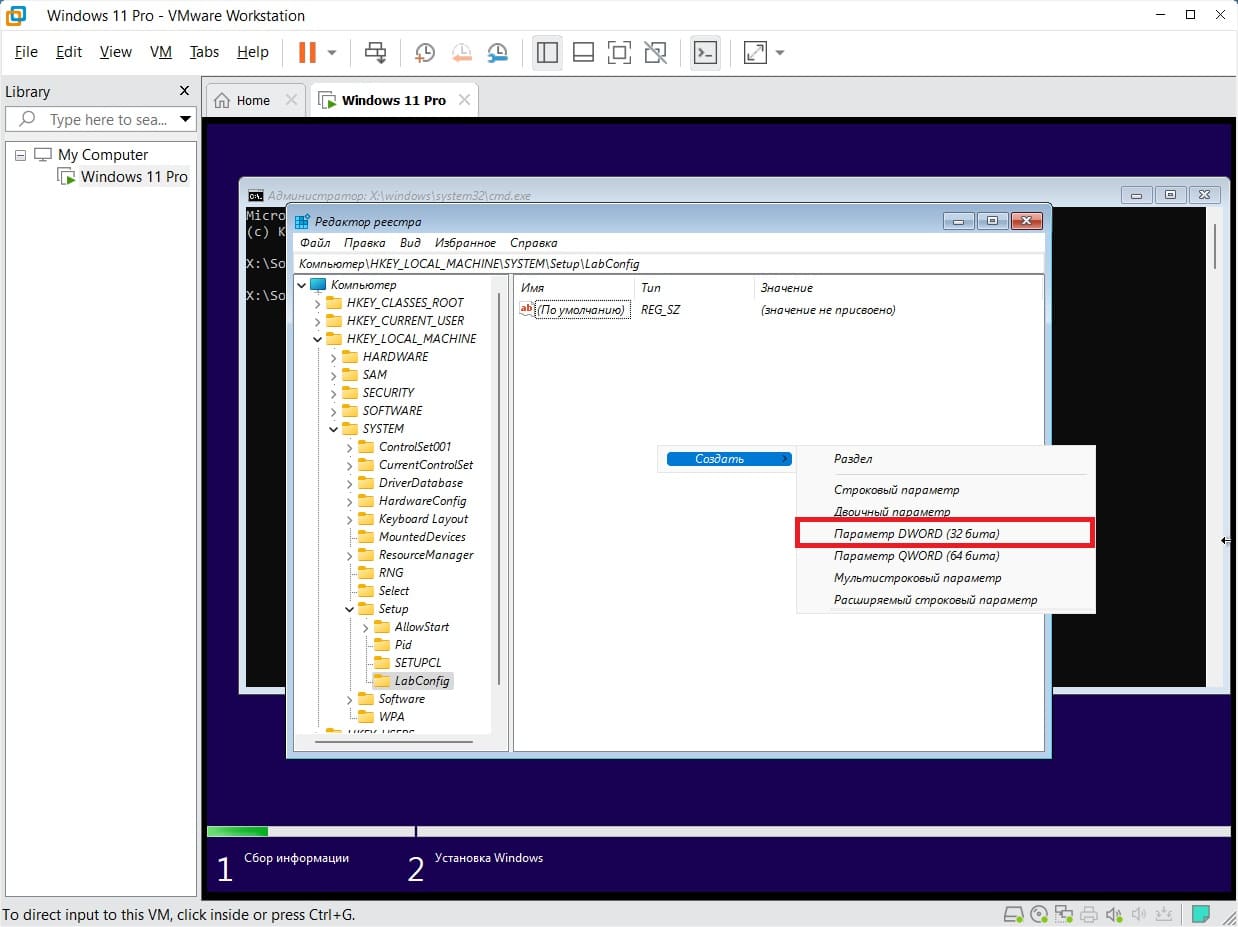This screenshot has height=927, width=1238.
Task: Revert the VM to its previous snapshot
Action: (461, 52)
